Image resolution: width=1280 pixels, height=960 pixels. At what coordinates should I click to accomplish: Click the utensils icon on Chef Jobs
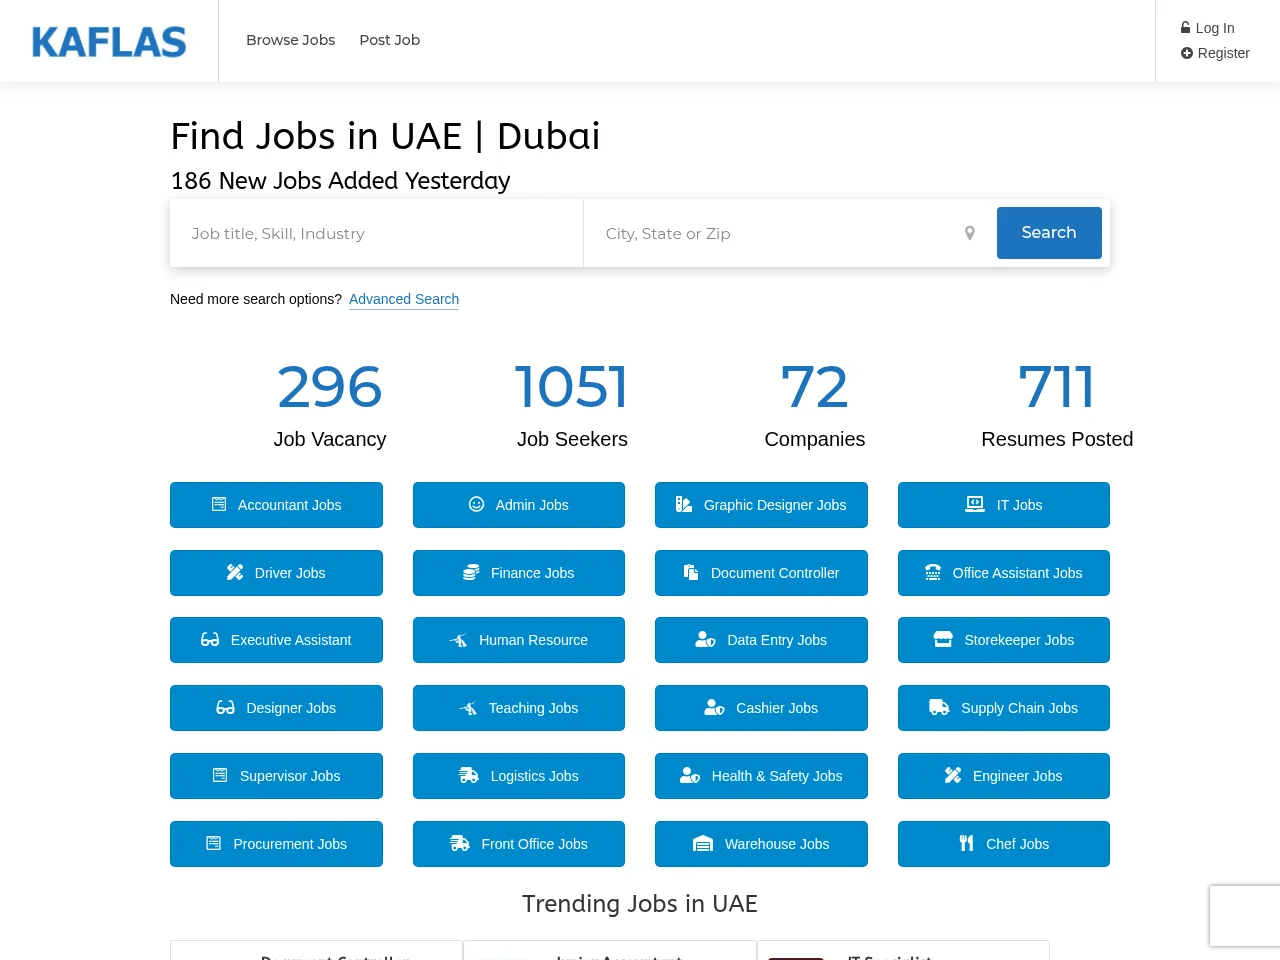pos(966,843)
